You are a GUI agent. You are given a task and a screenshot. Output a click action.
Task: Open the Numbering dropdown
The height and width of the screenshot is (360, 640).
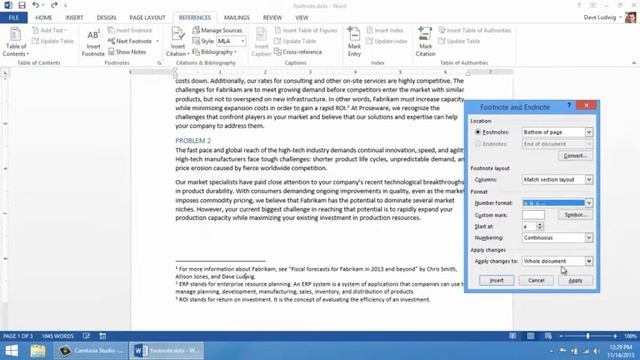589,238
